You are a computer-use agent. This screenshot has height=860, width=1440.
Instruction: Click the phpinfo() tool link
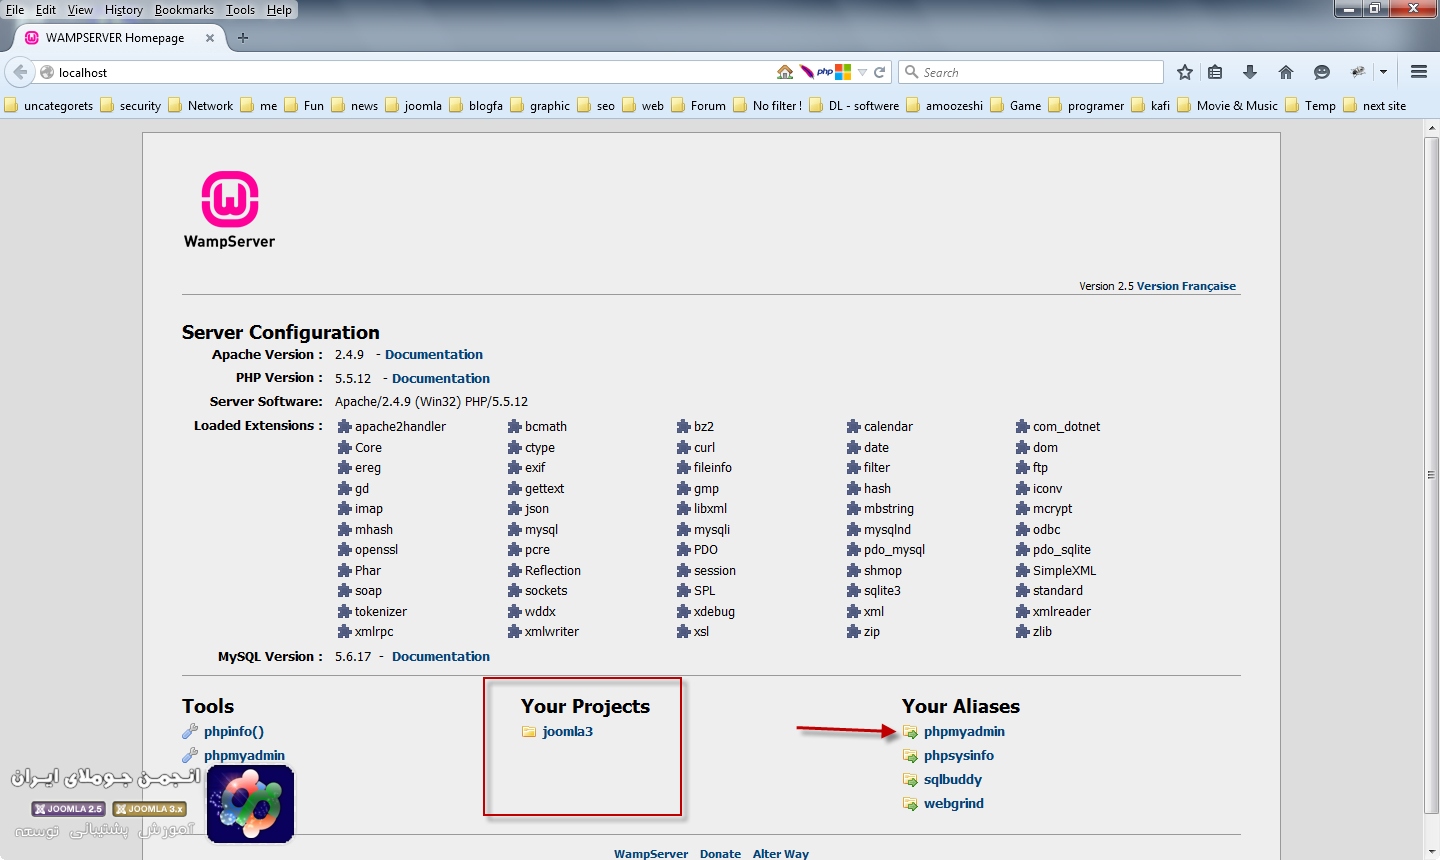click(234, 732)
